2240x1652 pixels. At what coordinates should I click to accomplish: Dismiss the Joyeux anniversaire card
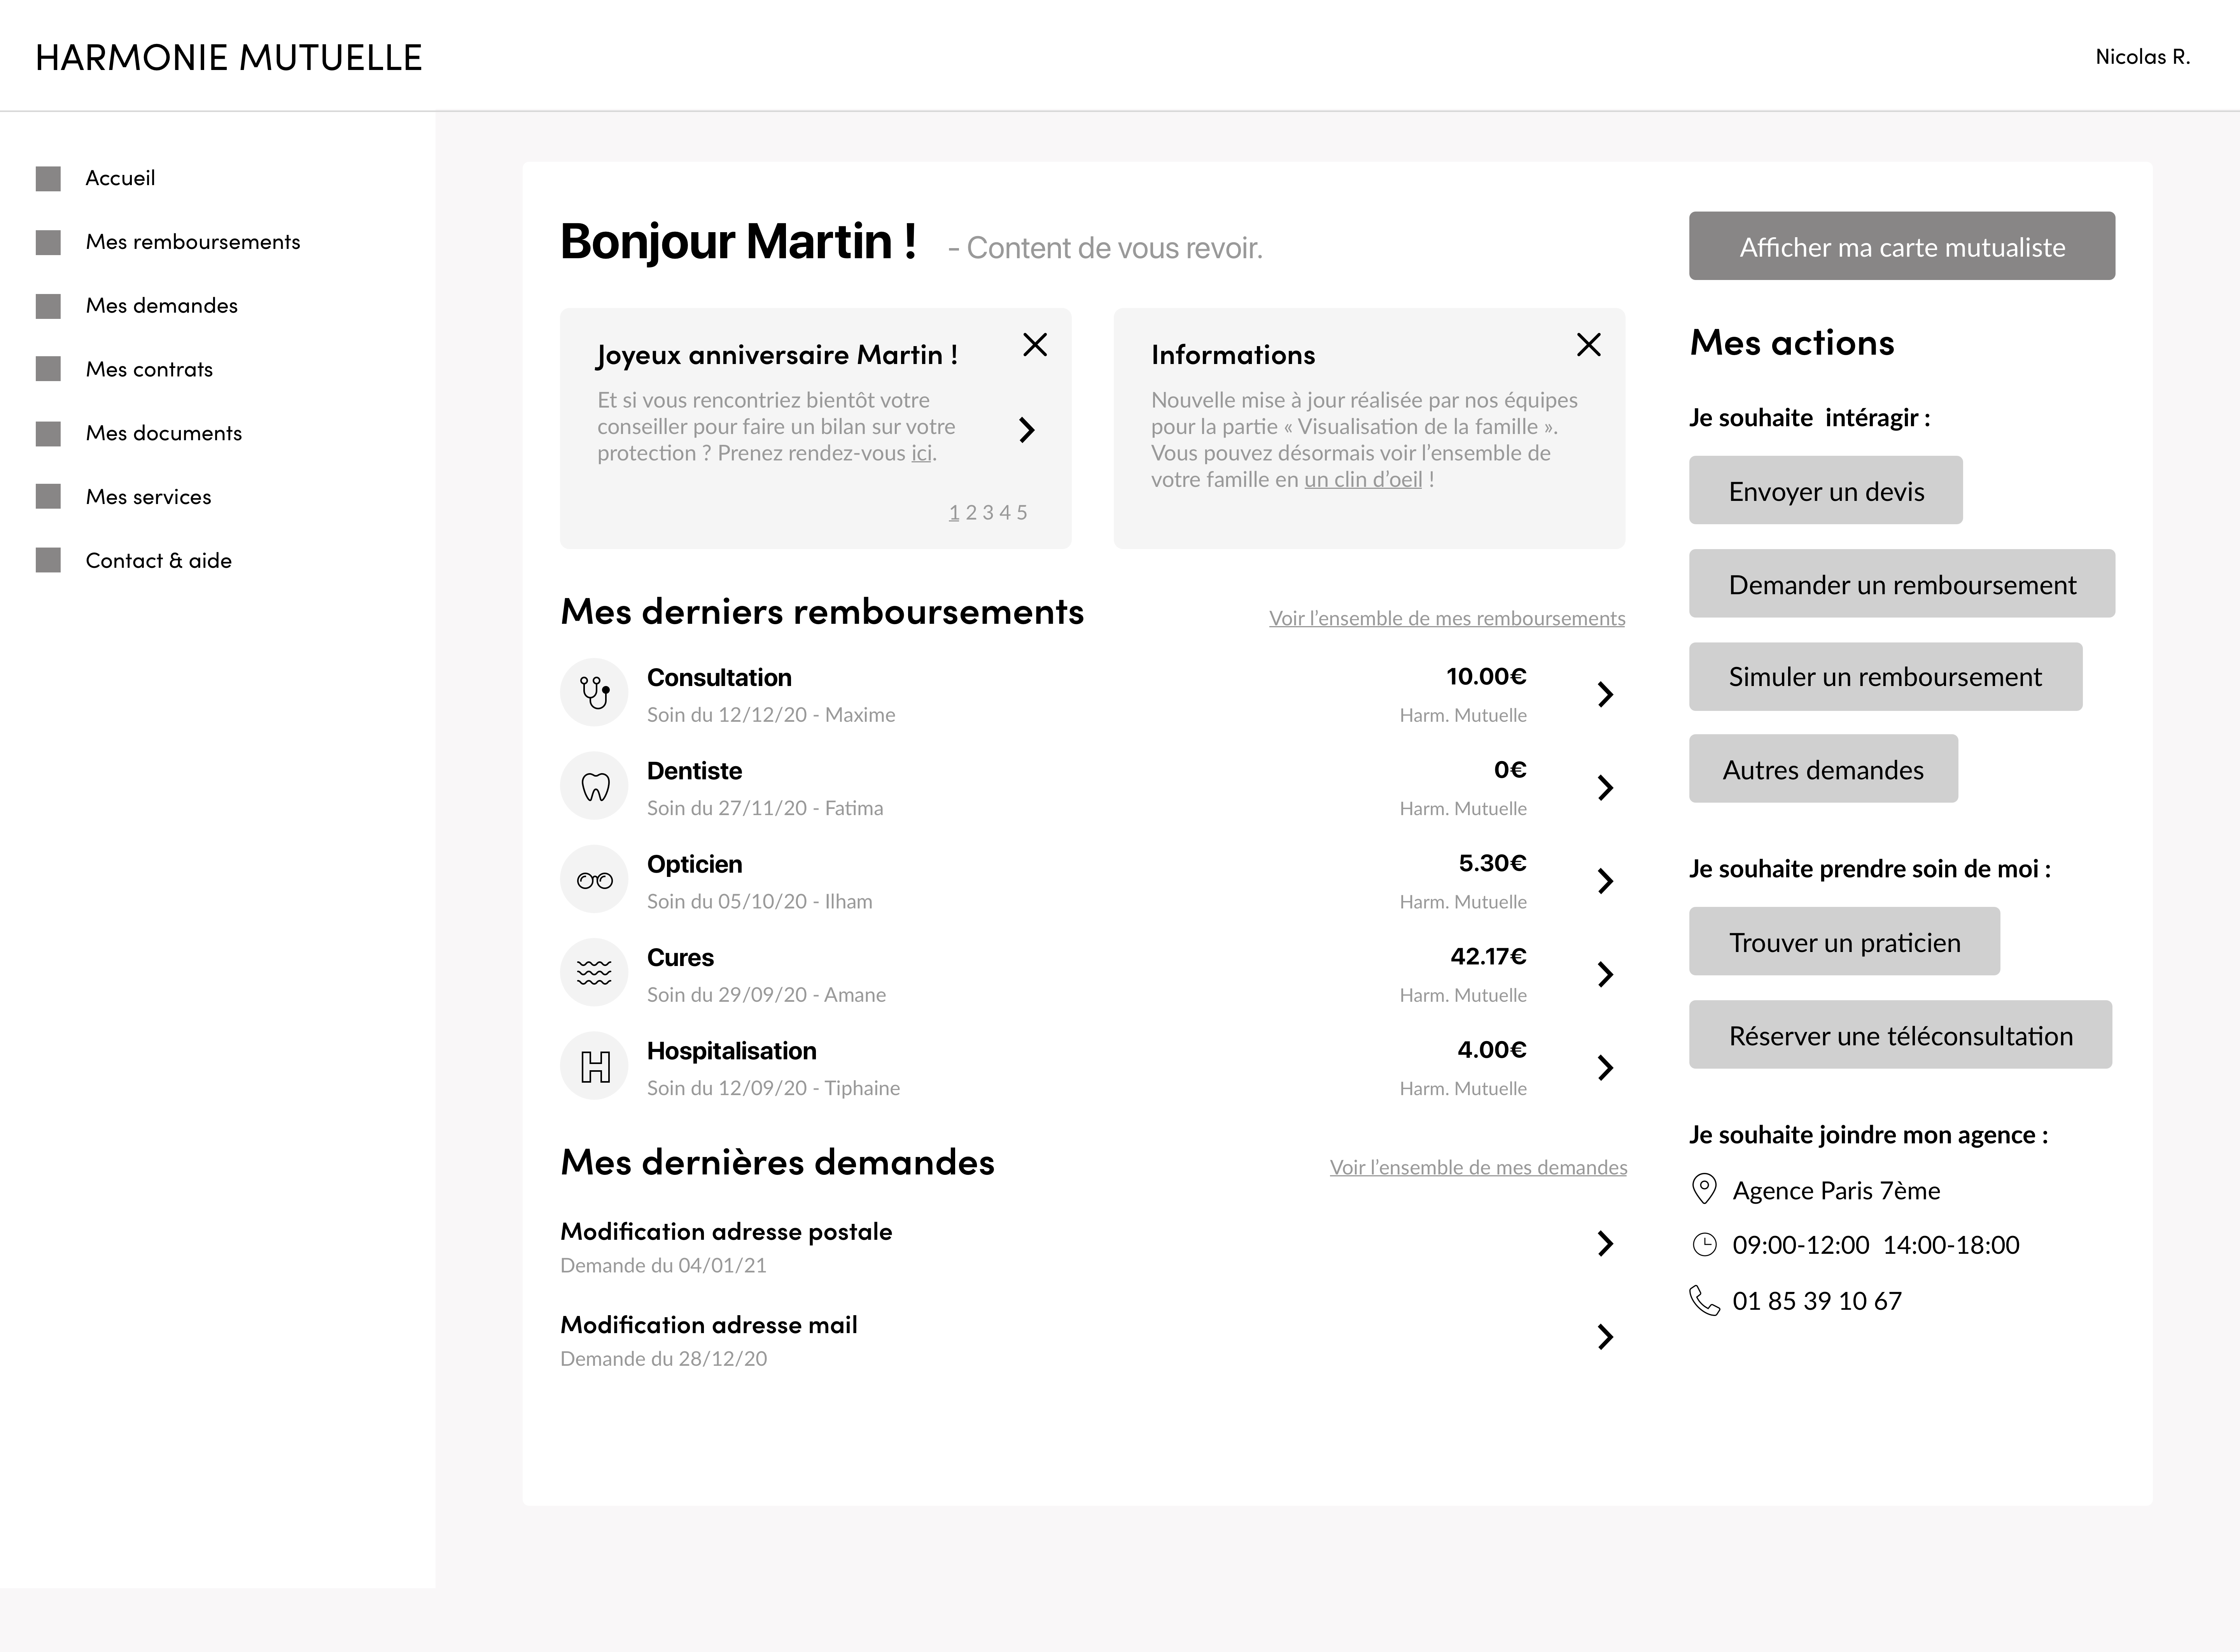pyautogui.click(x=1035, y=345)
